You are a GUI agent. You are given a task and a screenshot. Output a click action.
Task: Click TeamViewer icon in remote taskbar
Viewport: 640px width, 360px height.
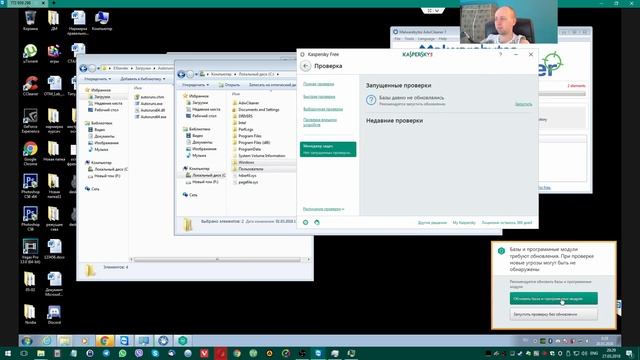[124, 340]
